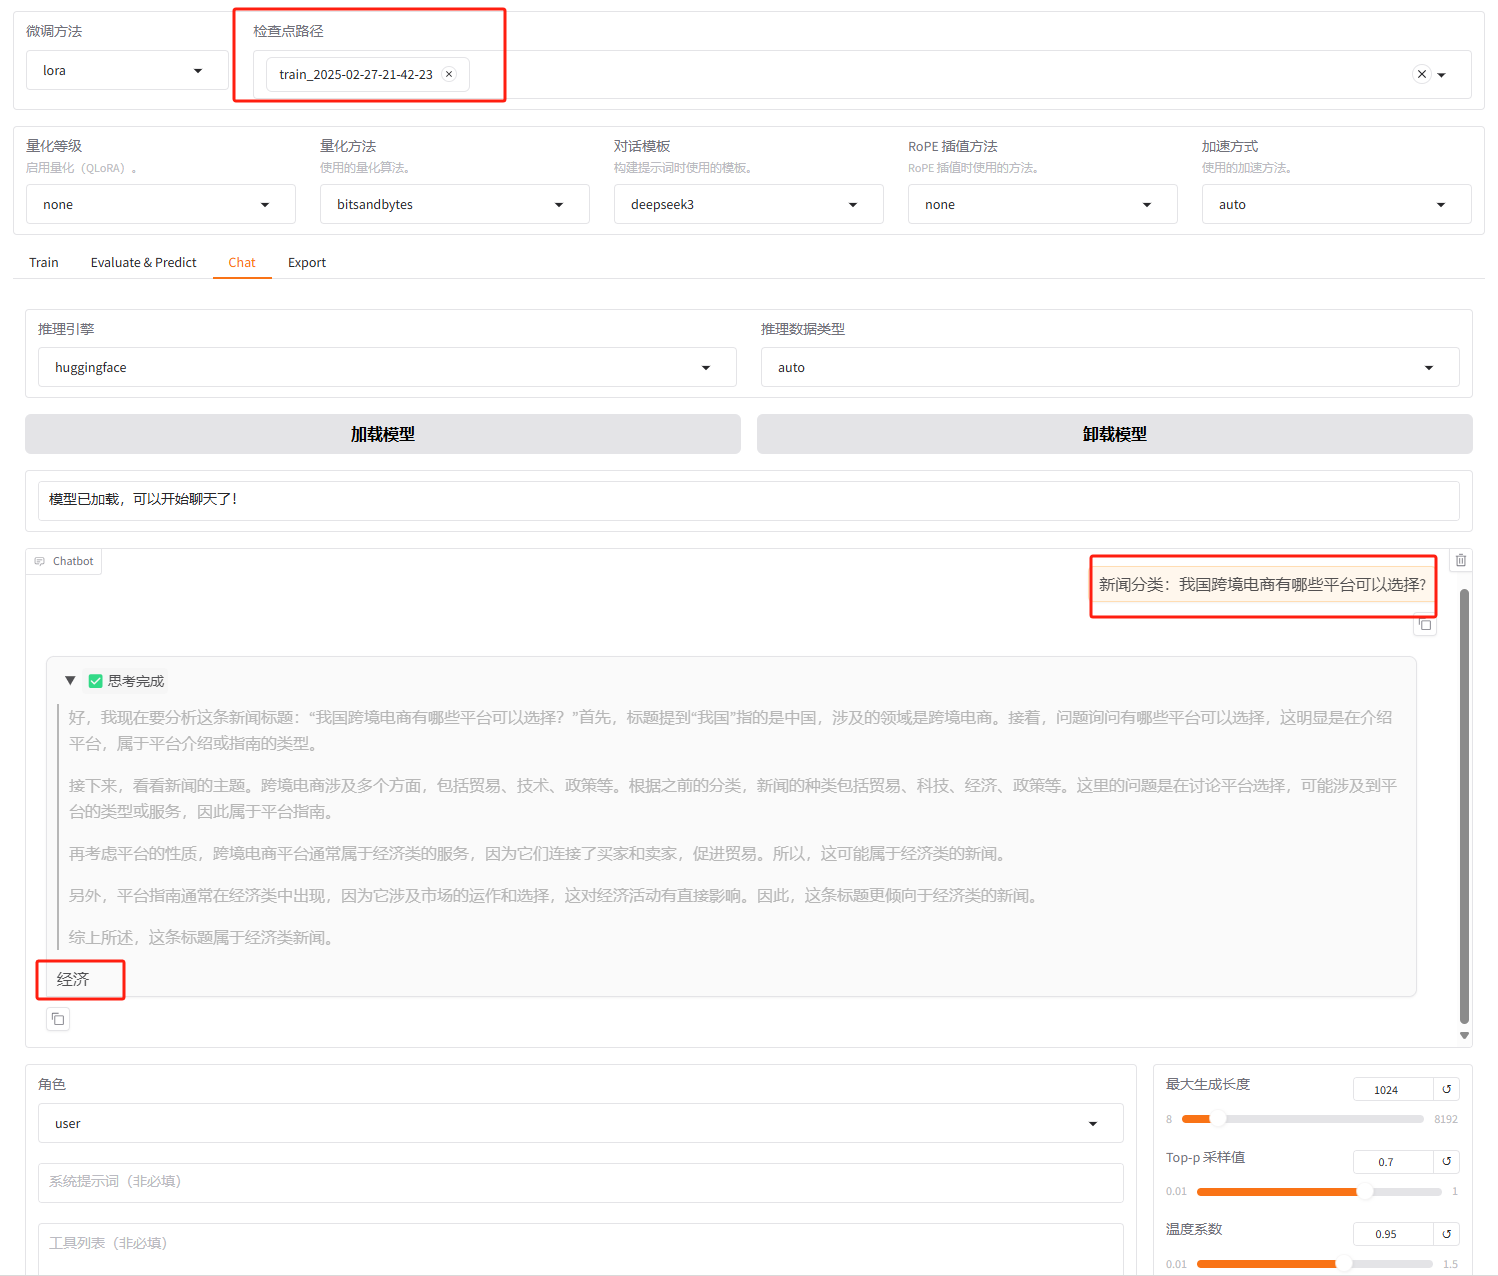Open the 推理引擎 huggingface dropdown
1498x1276 pixels.
pos(387,367)
